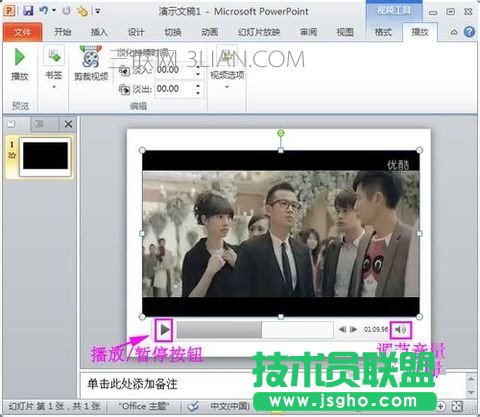Click the "Office 主题" status bar entry

(144, 406)
